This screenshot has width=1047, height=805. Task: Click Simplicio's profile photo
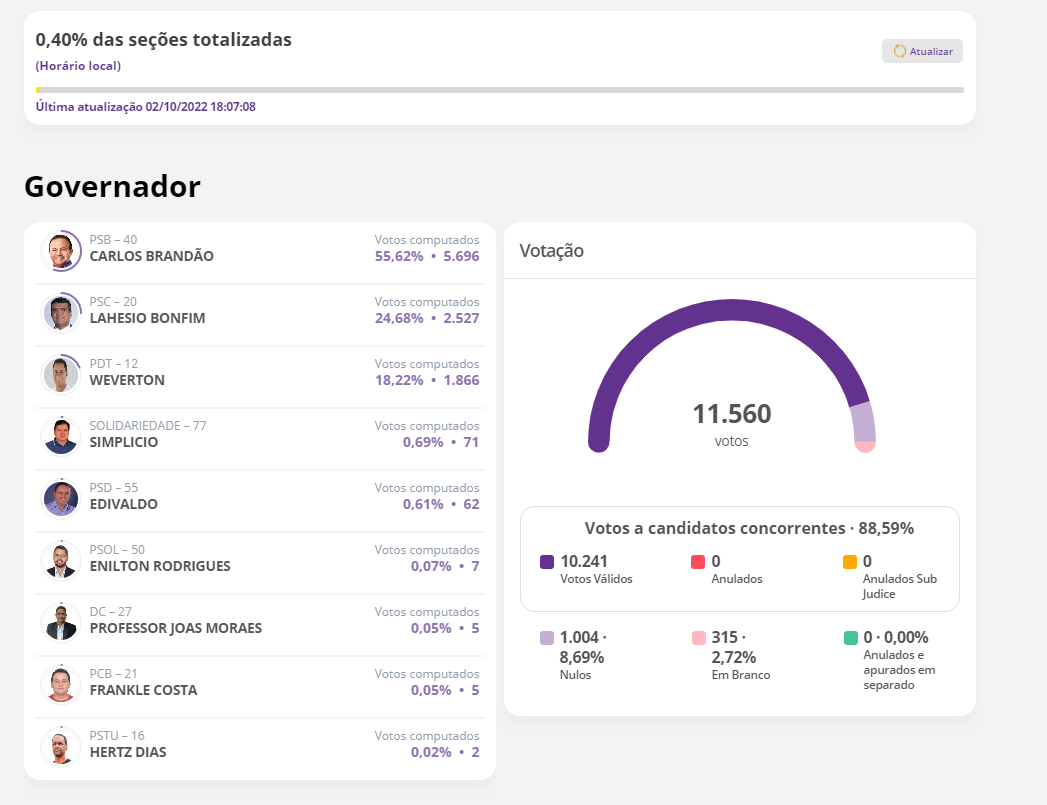(x=61, y=437)
